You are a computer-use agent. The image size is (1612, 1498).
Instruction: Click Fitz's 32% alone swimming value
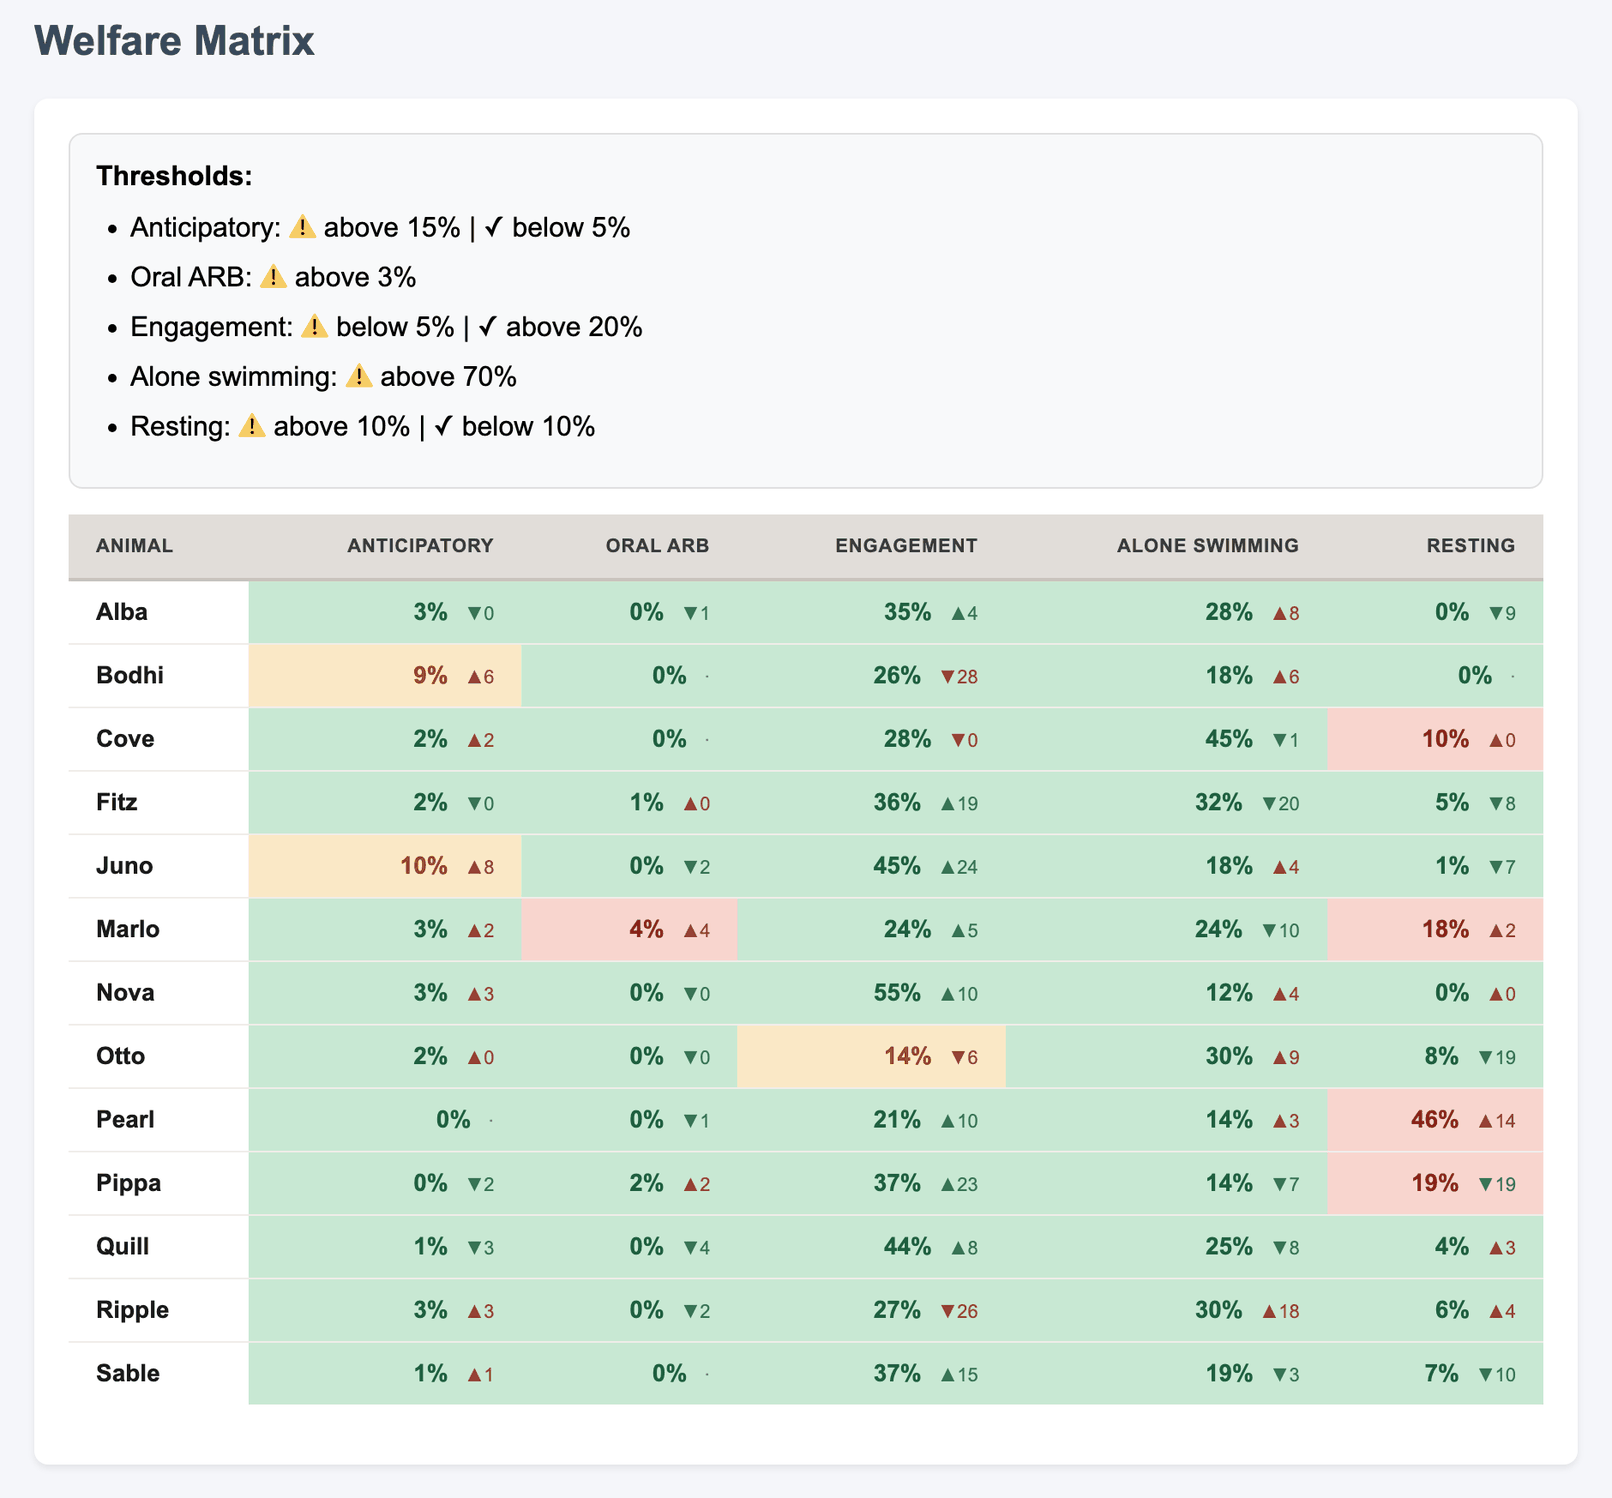tap(1219, 802)
